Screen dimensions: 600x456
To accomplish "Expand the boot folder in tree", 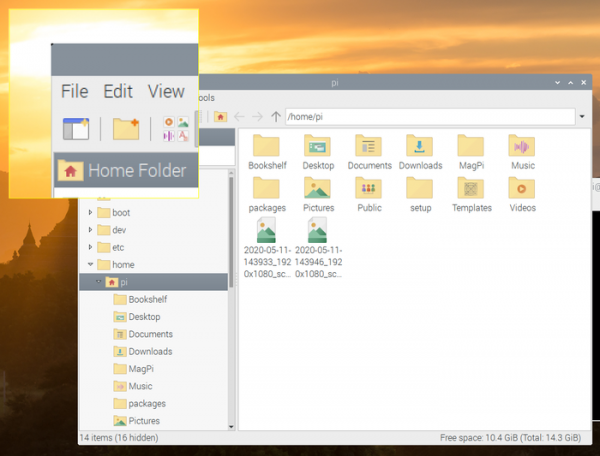I will click(x=91, y=213).
